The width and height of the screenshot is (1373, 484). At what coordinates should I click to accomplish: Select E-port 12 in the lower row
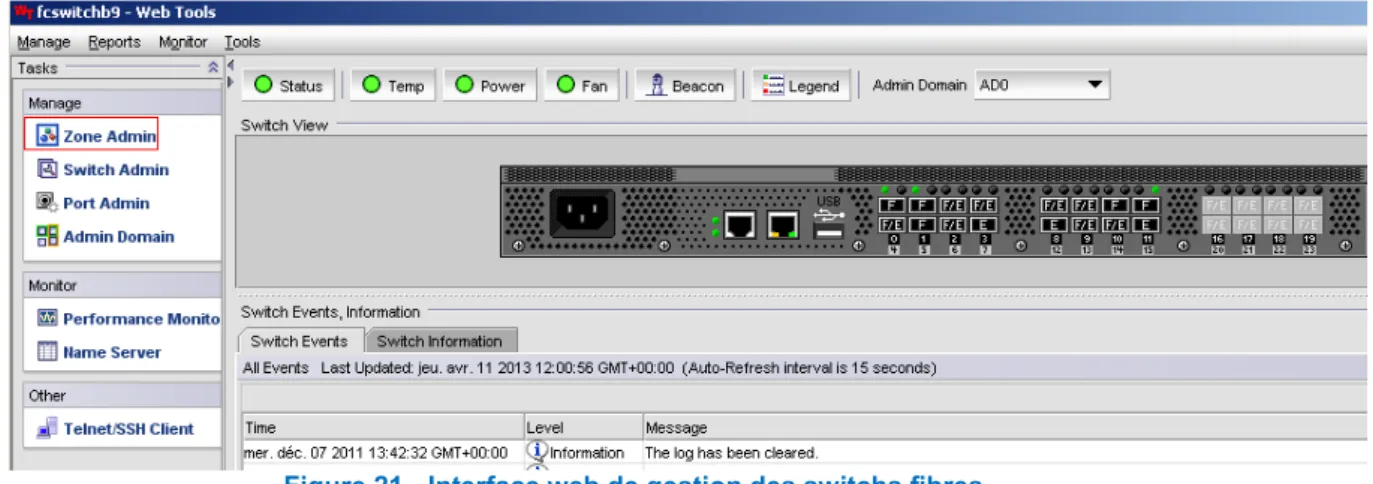click(1054, 225)
